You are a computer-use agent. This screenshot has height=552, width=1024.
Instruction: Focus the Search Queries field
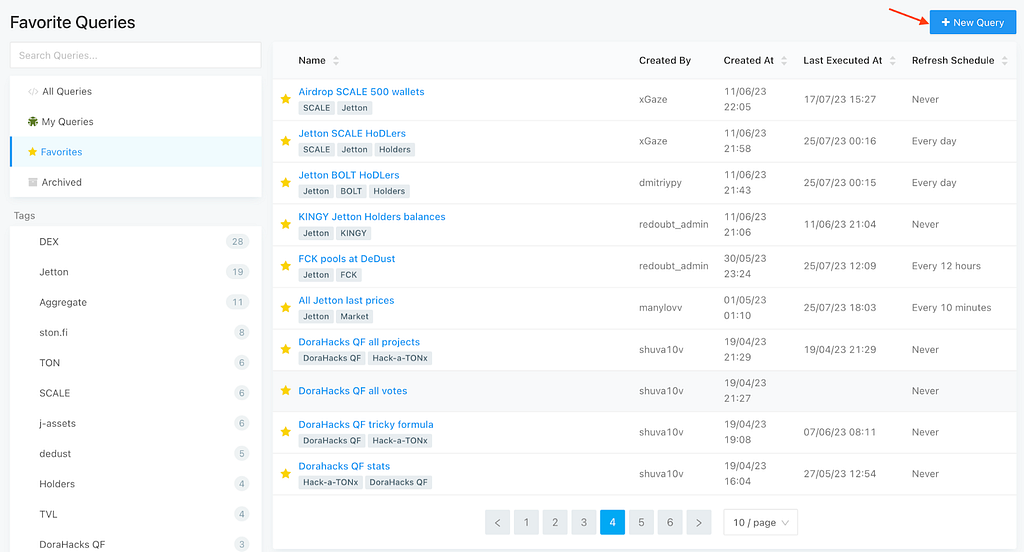[136, 56]
